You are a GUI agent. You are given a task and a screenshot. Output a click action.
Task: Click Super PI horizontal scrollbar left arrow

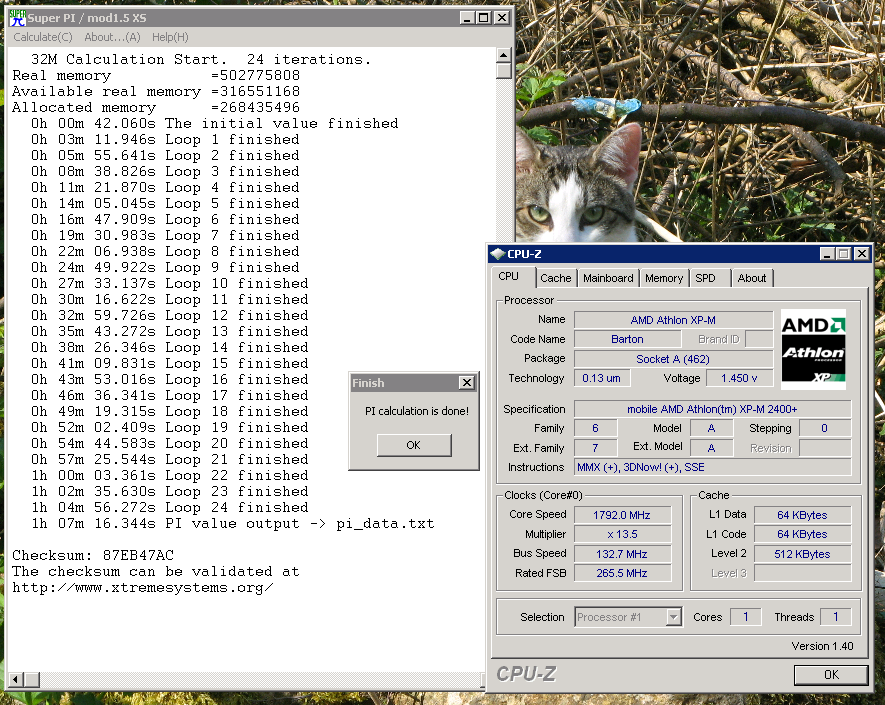coord(16,679)
